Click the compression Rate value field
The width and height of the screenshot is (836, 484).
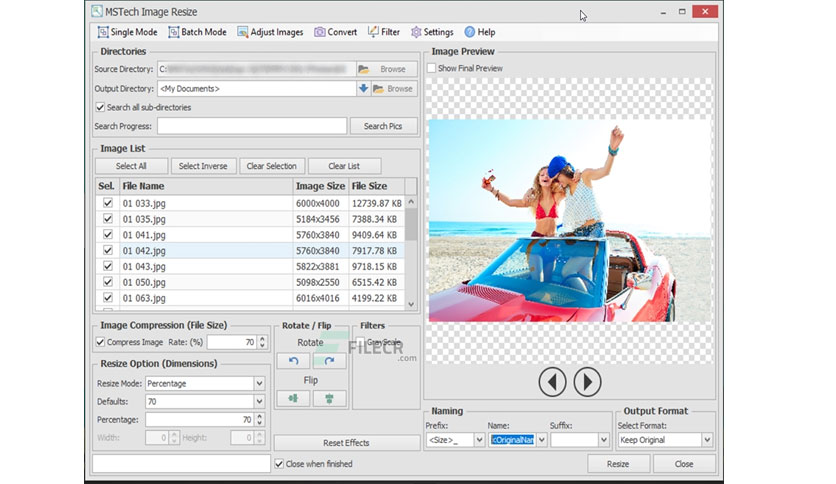[x=232, y=342]
